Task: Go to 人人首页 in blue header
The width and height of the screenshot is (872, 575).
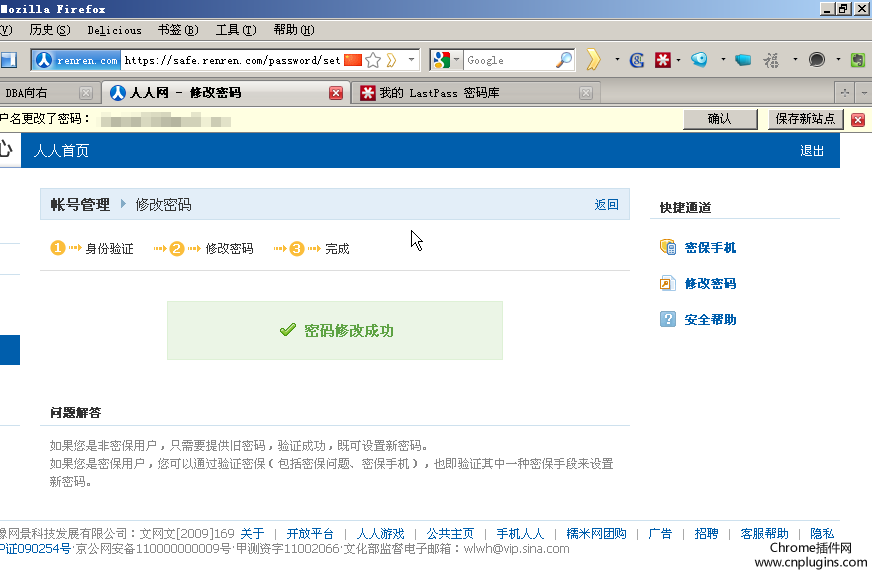Action: click(x=61, y=151)
